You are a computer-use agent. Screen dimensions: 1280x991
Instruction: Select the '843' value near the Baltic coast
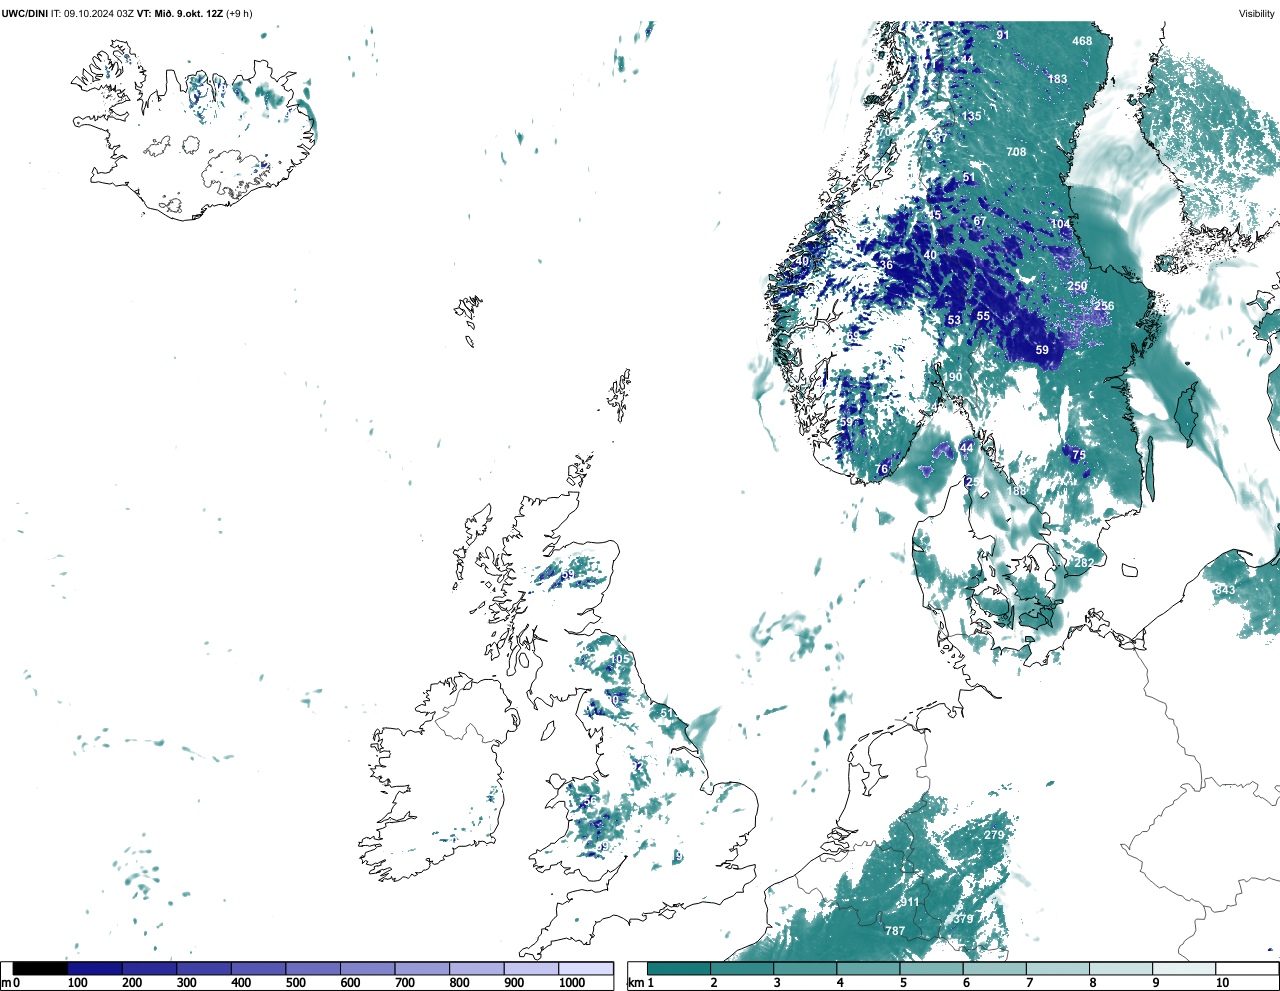1225,590
